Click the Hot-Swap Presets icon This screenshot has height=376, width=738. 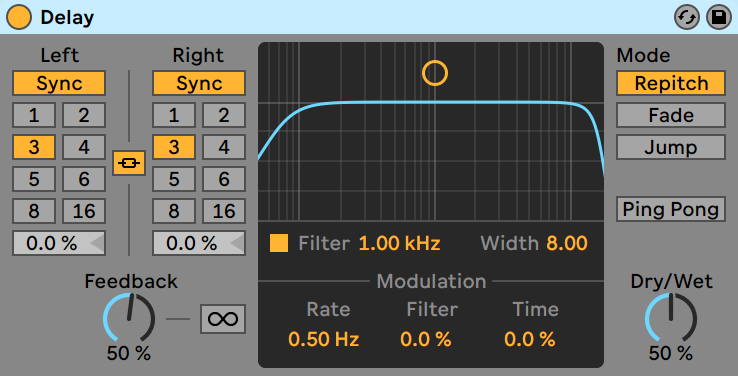(x=687, y=18)
